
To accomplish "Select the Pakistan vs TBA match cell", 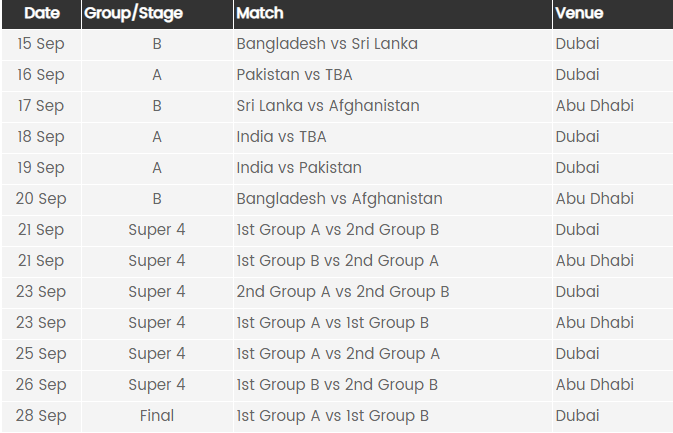I will (392, 75).
